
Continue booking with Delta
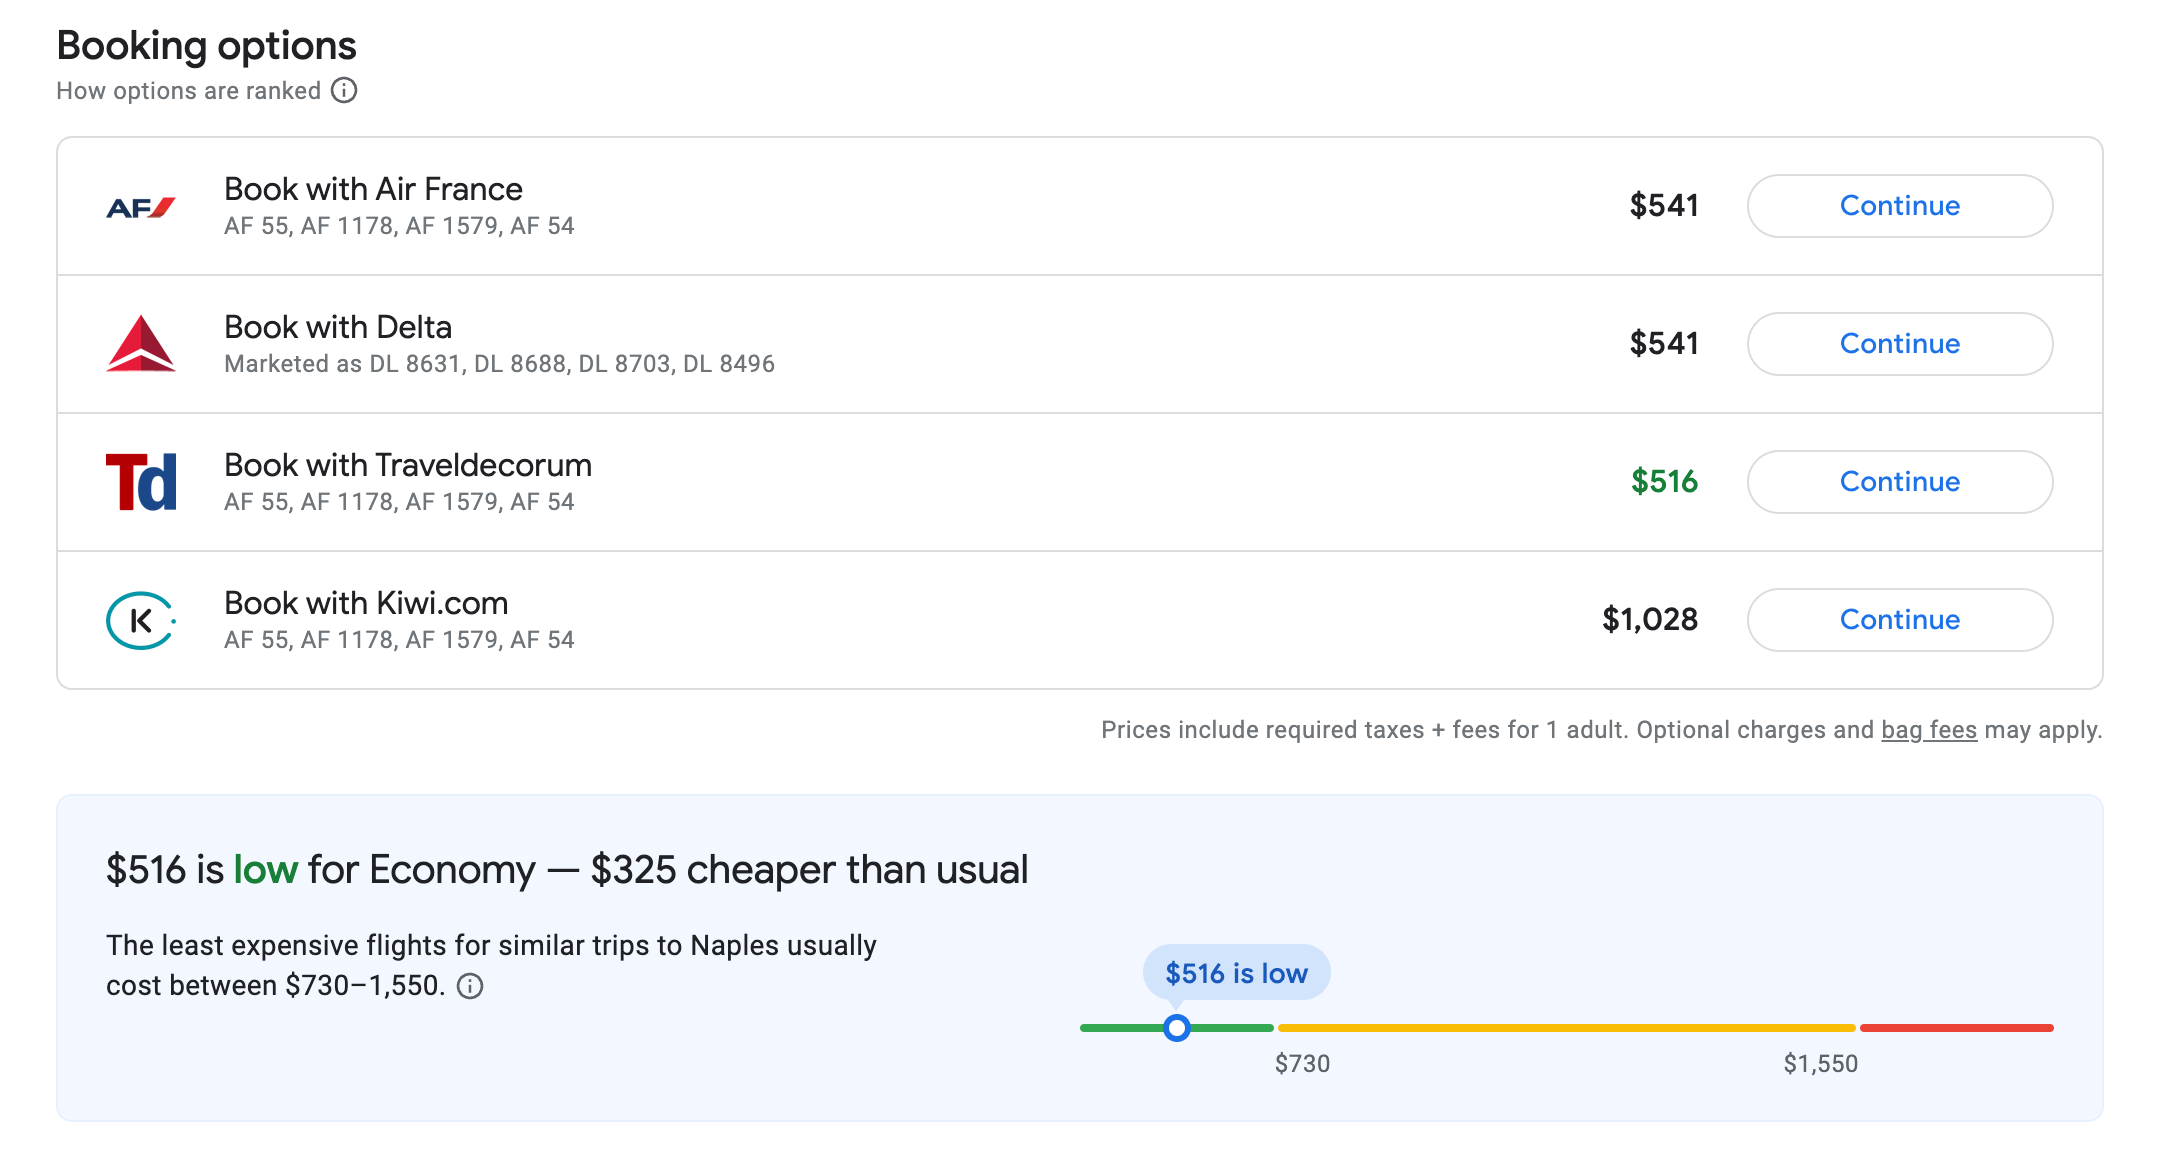click(1899, 344)
